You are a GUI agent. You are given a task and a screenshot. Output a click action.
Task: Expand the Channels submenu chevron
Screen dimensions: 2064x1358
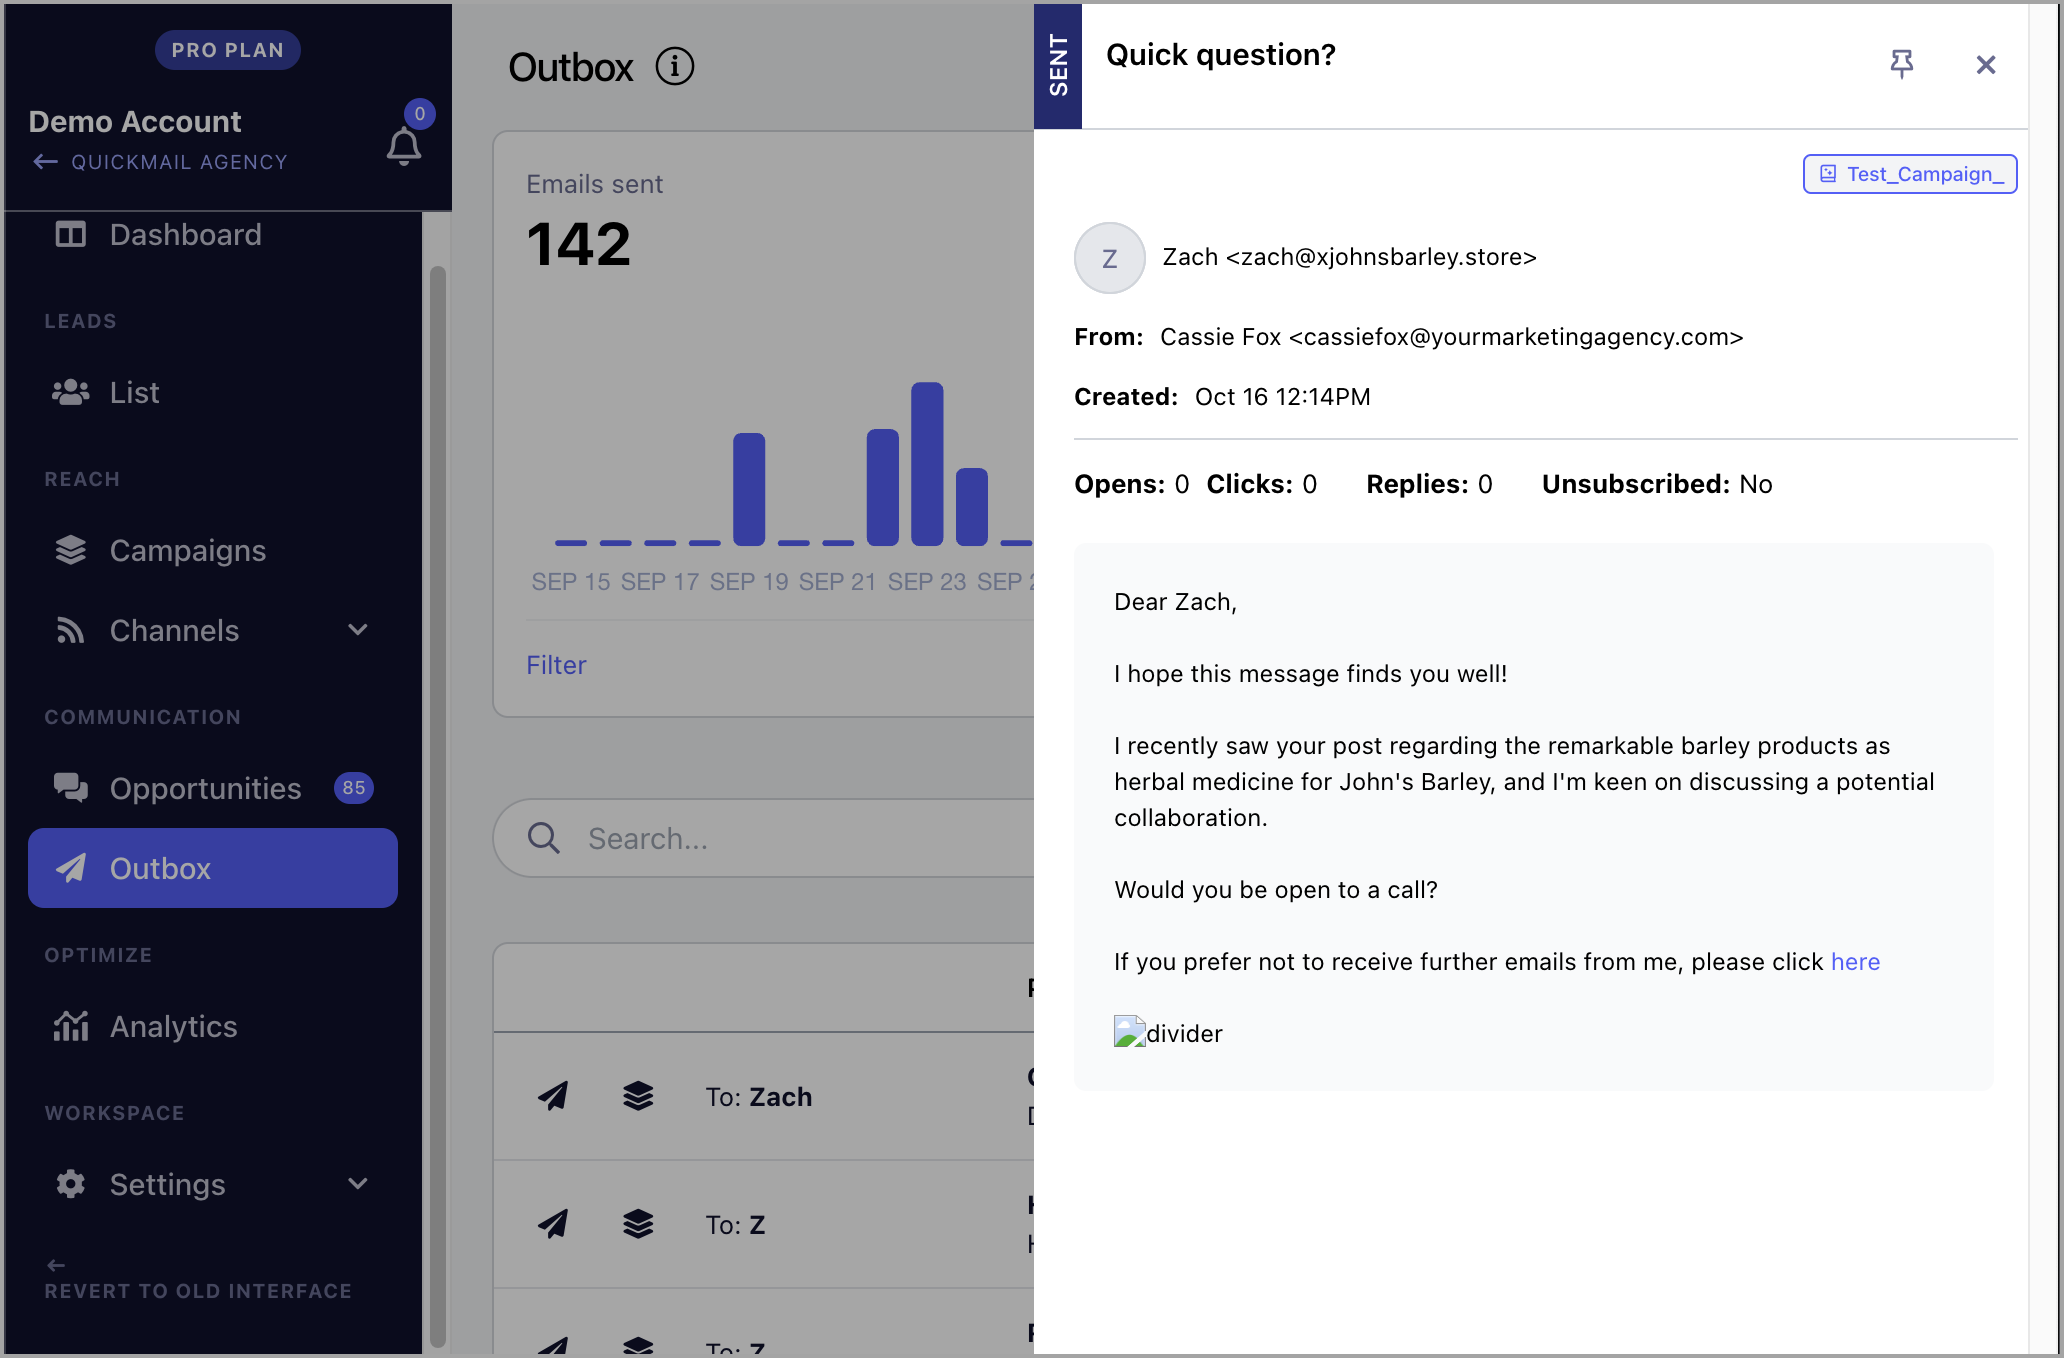pos(358,630)
